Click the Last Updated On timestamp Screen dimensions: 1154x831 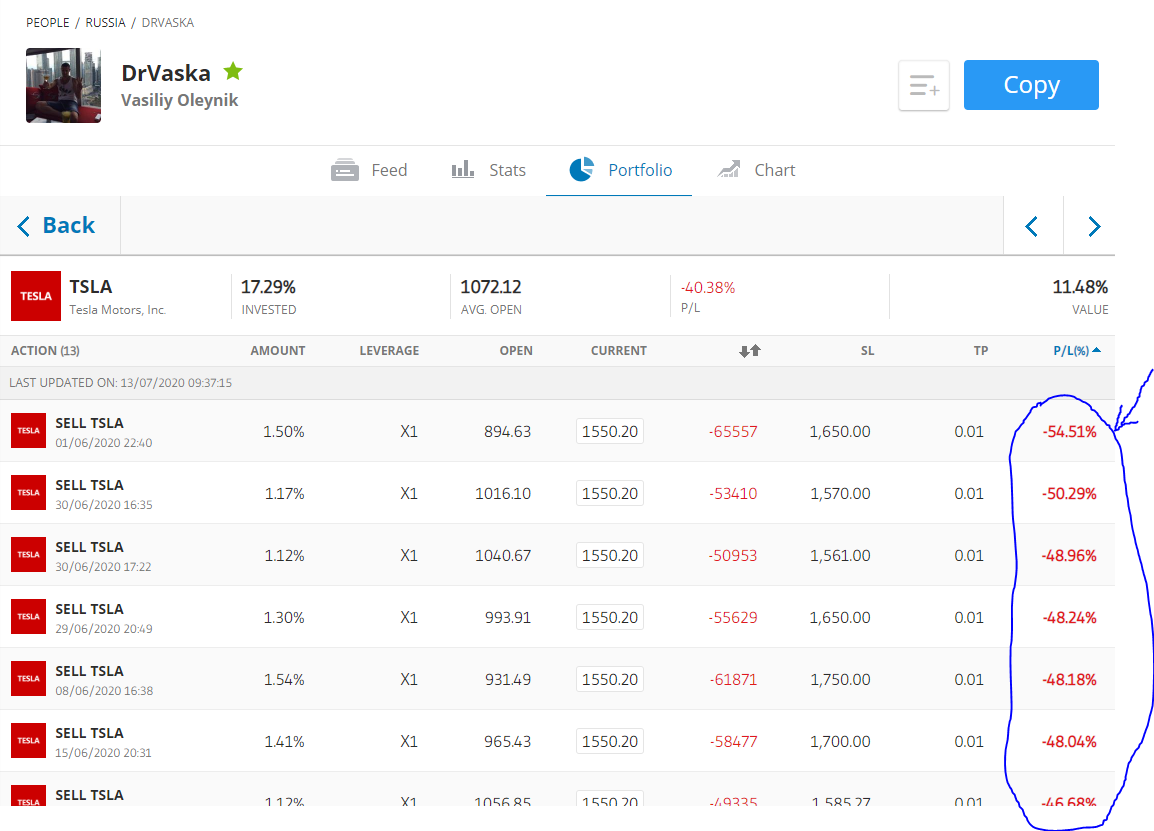[x=120, y=383]
